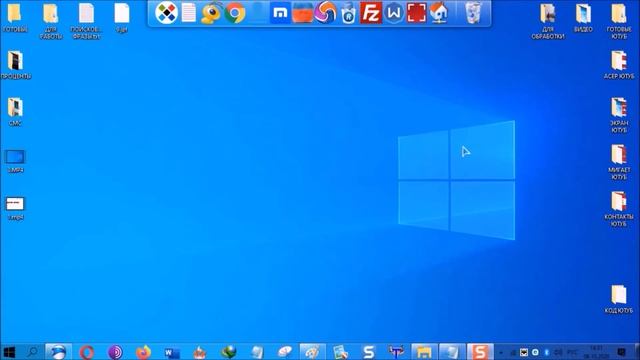The image size is (640, 360).
Task: Select the КОД ЮТУБ folder
Action: [619, 299]
